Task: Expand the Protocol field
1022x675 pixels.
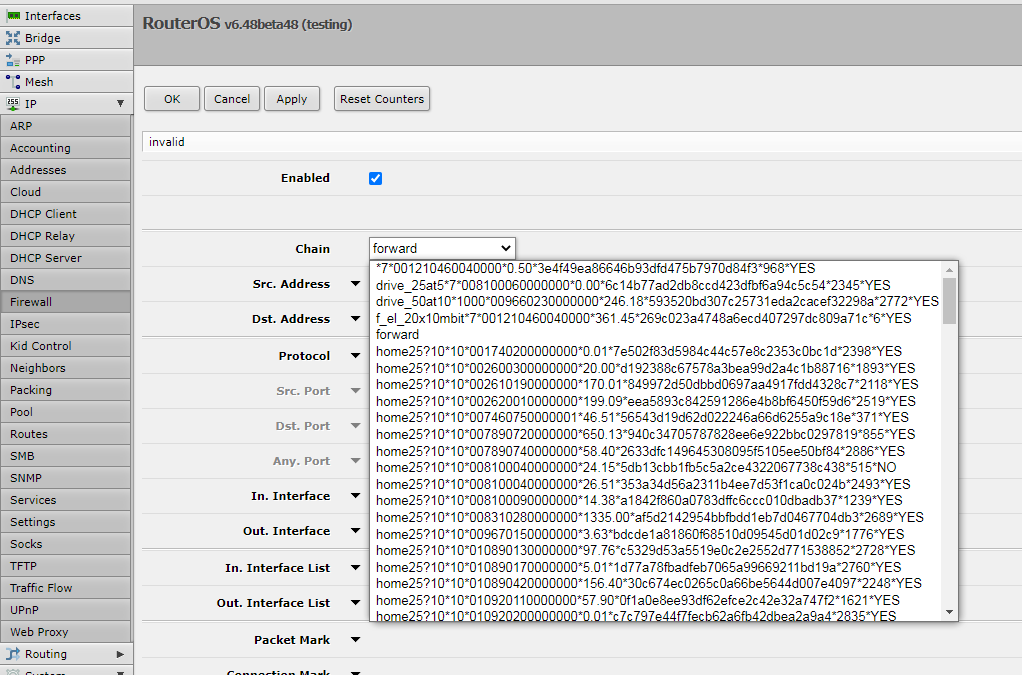Action: 355,356
